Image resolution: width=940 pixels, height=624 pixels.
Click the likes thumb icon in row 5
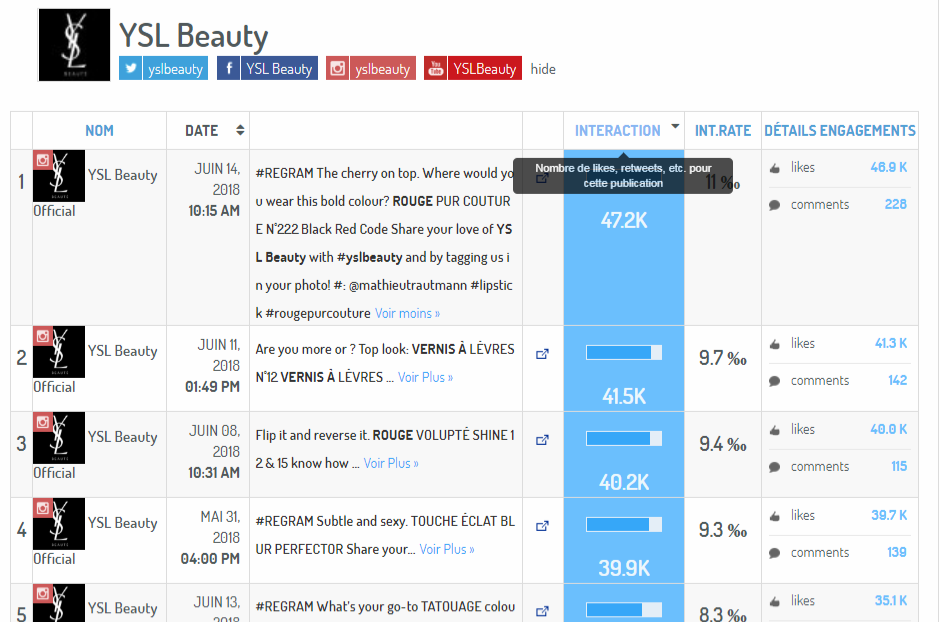coord(775,602)
